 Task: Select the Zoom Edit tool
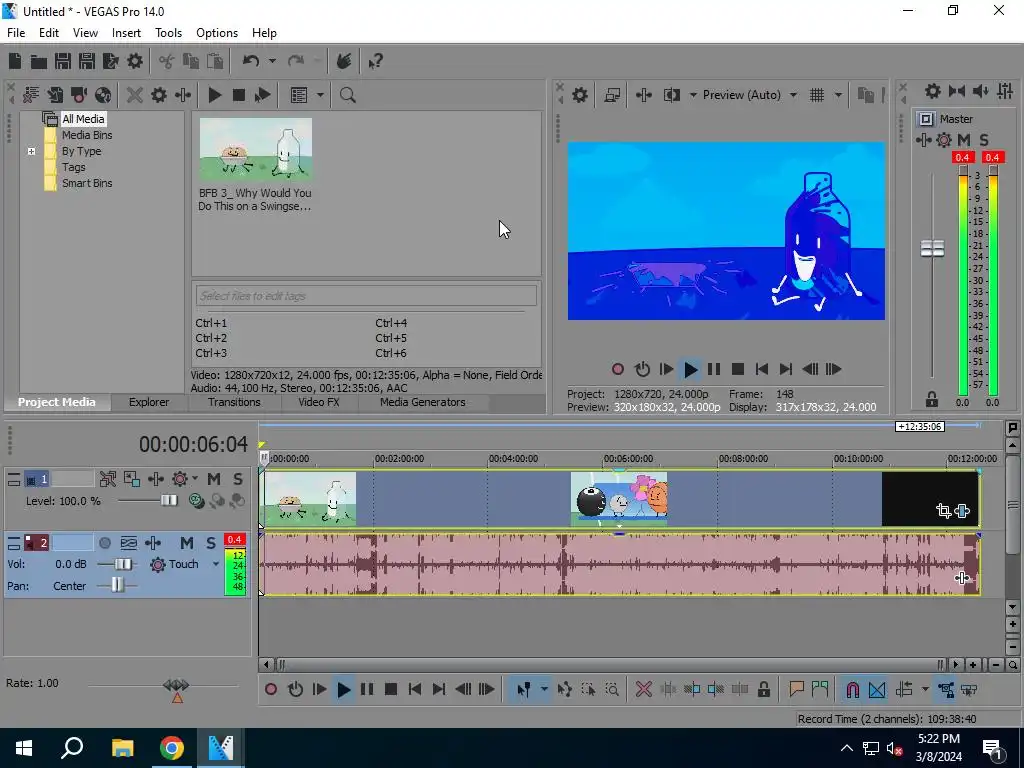coord(613,690)
